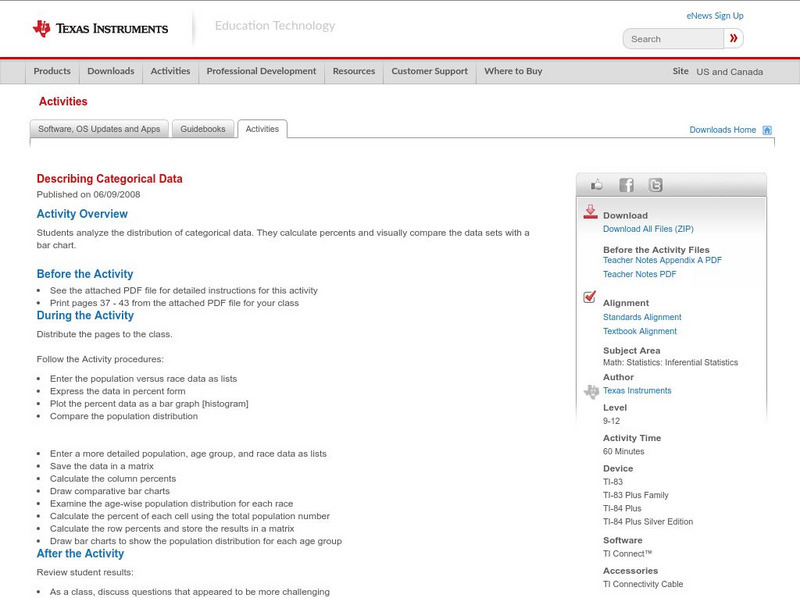Click the 'TI Connect™' software entry
The width and height of the screenshot is (800, 598).
point(628,554)
